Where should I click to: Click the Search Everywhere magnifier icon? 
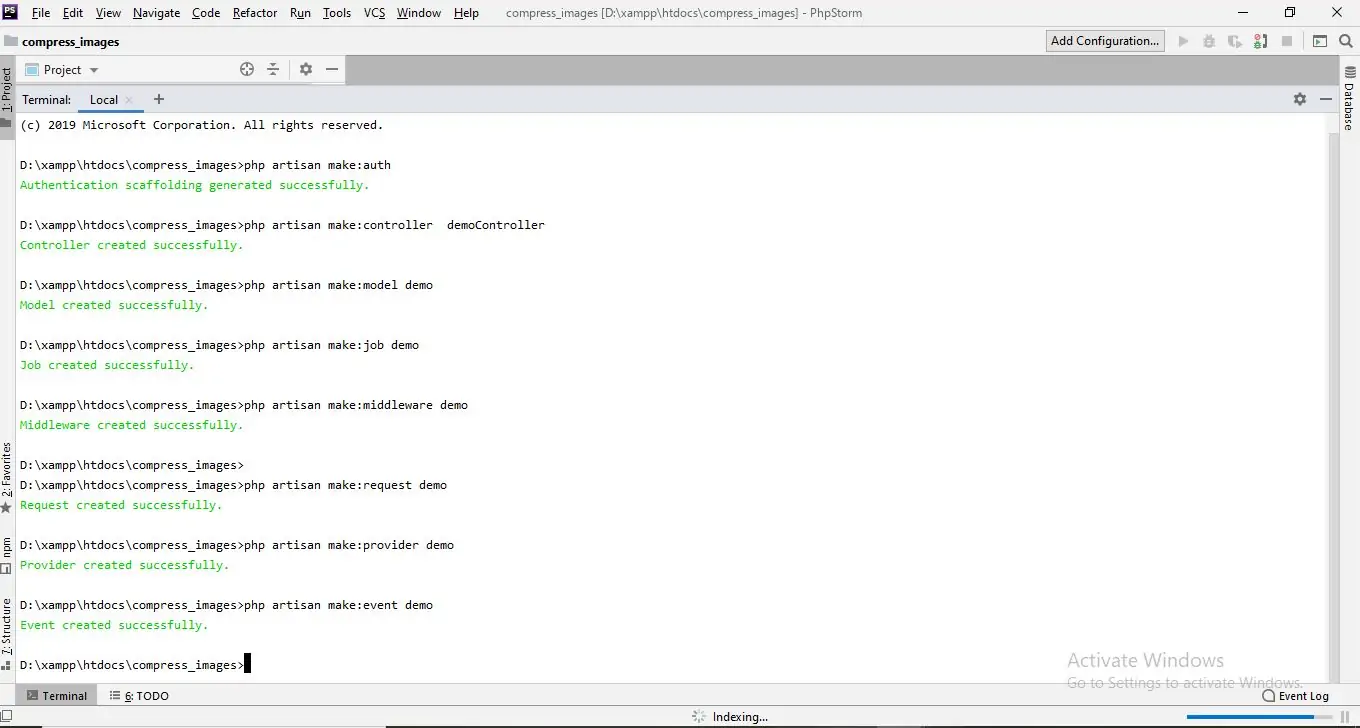tap(1346, 41)
